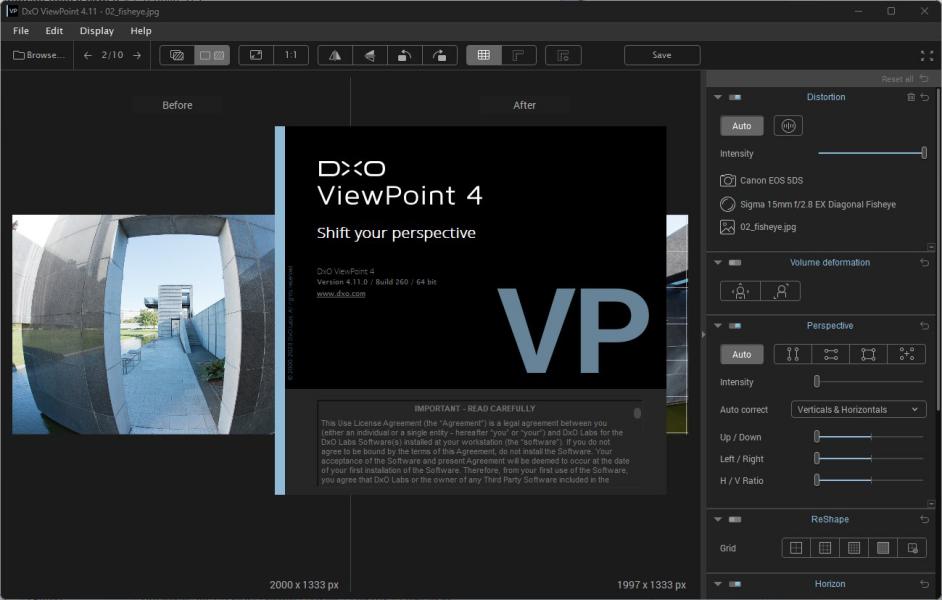Image resolution: width=942 pixels, height=600 pixels.
Task: Click 02_fisheye.jpg in Distortion panel
Action: (x=758, y=227)
